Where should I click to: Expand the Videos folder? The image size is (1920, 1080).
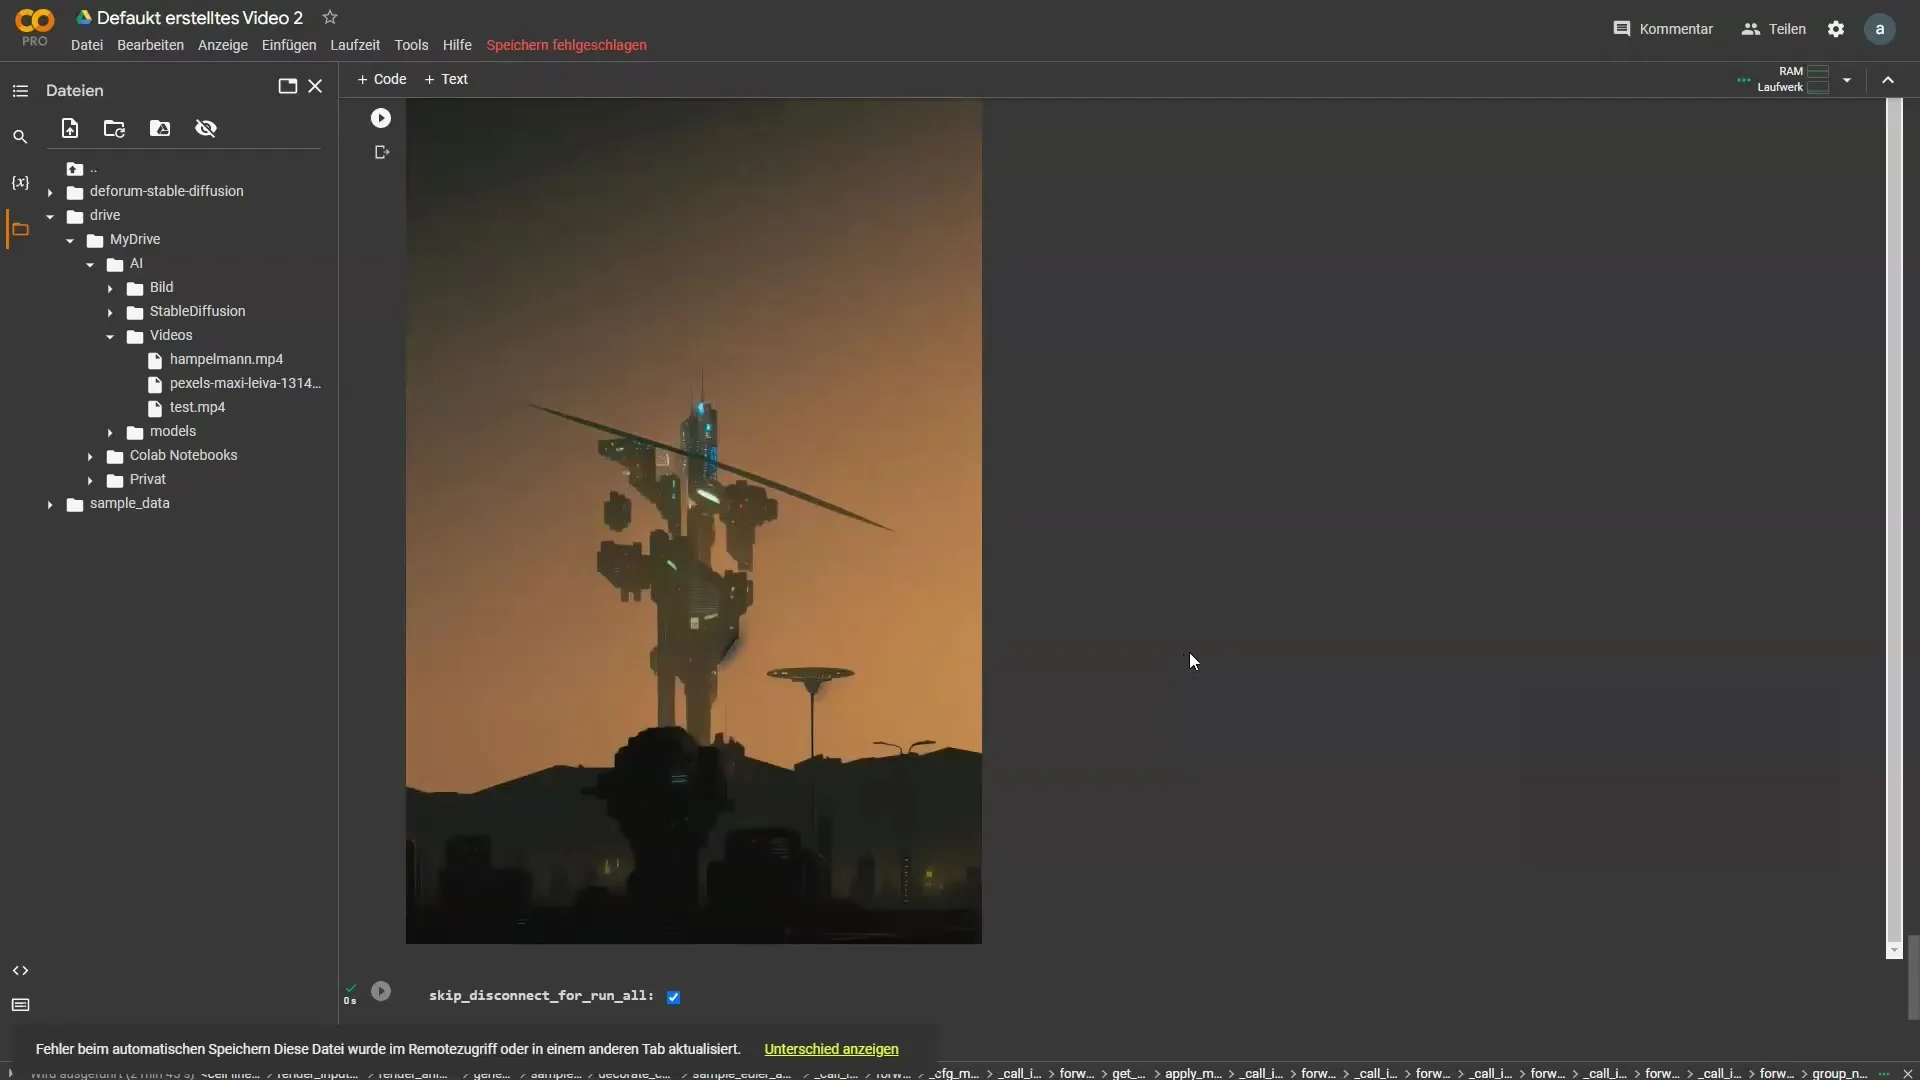(x=111, y=335)
